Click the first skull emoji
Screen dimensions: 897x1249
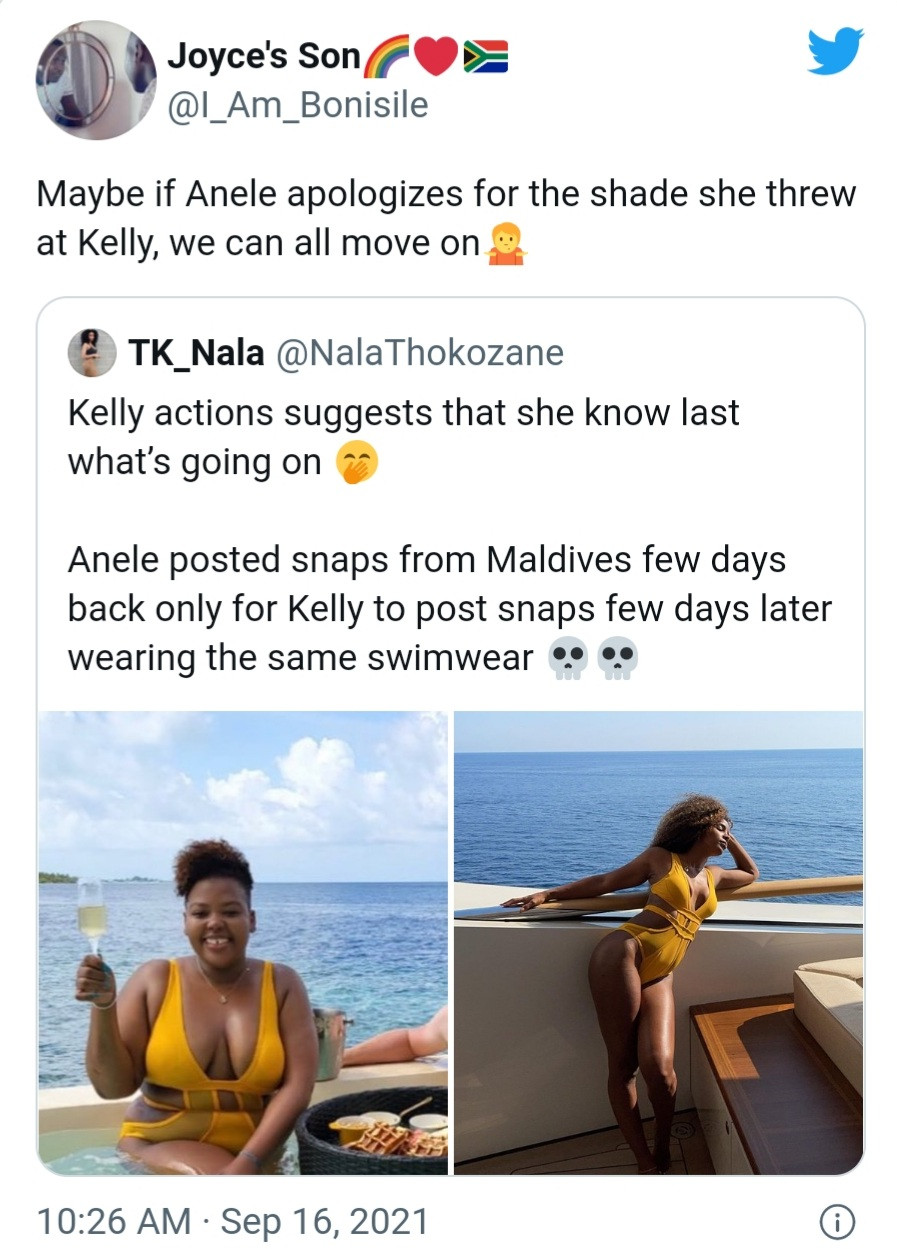click(x=569, y=659)
